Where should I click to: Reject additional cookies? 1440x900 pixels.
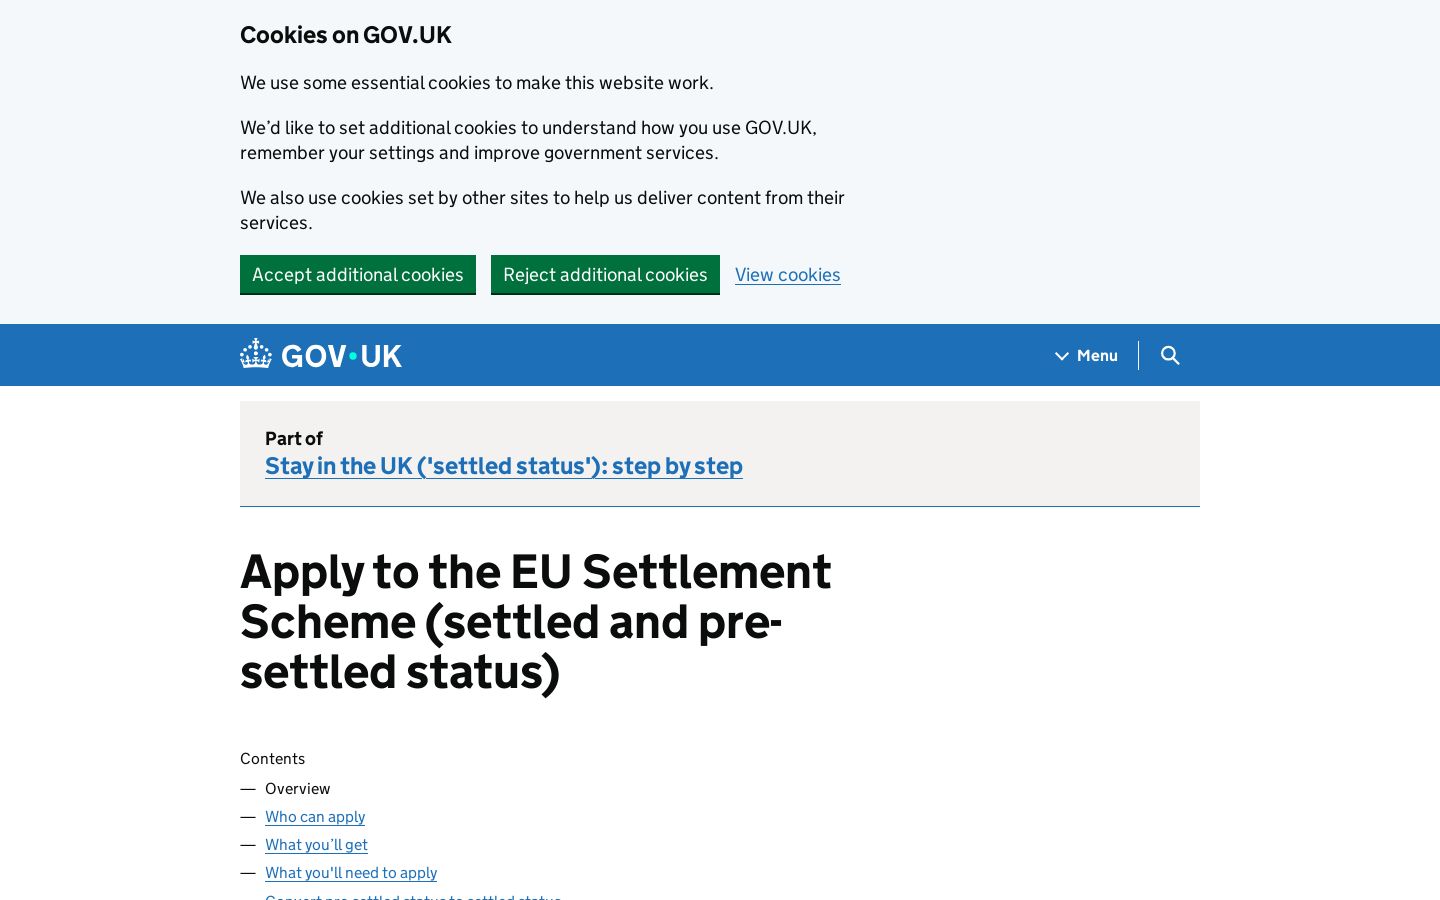pos(605,274)
